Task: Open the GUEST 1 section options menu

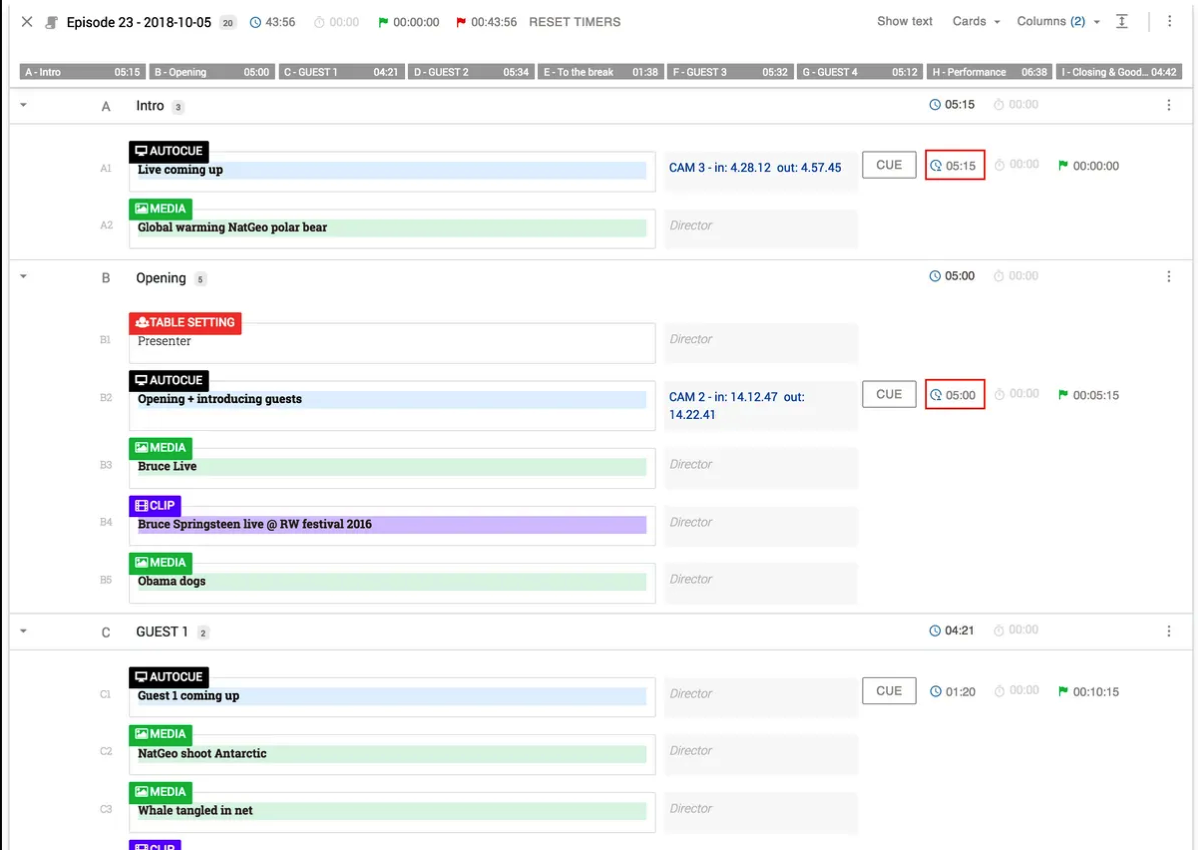Action: [1168, 631]
